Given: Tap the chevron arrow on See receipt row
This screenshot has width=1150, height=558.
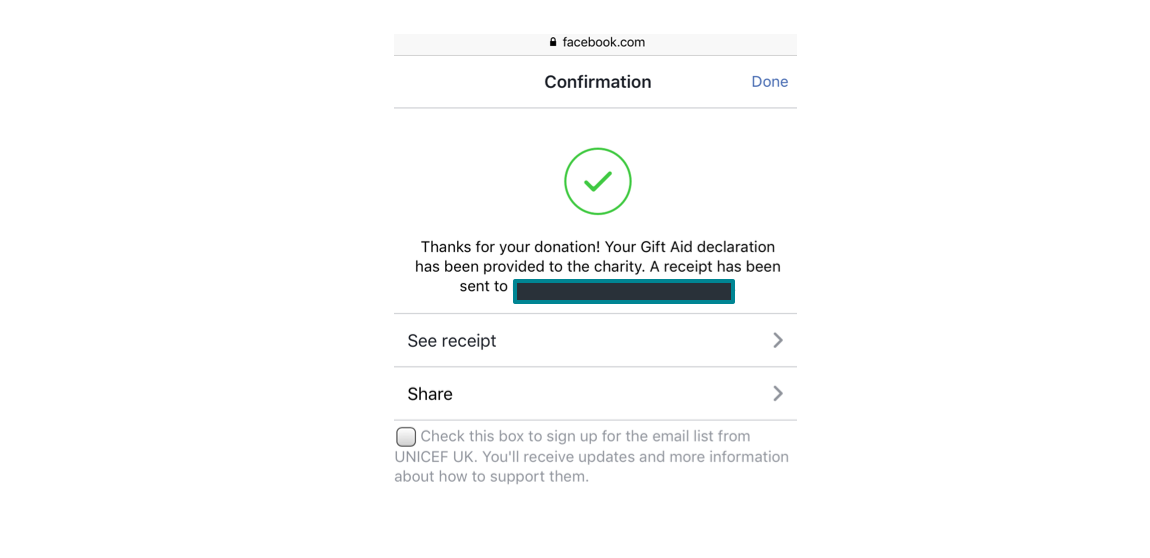Looking at the screenshot, I should (x=778, y=340).
